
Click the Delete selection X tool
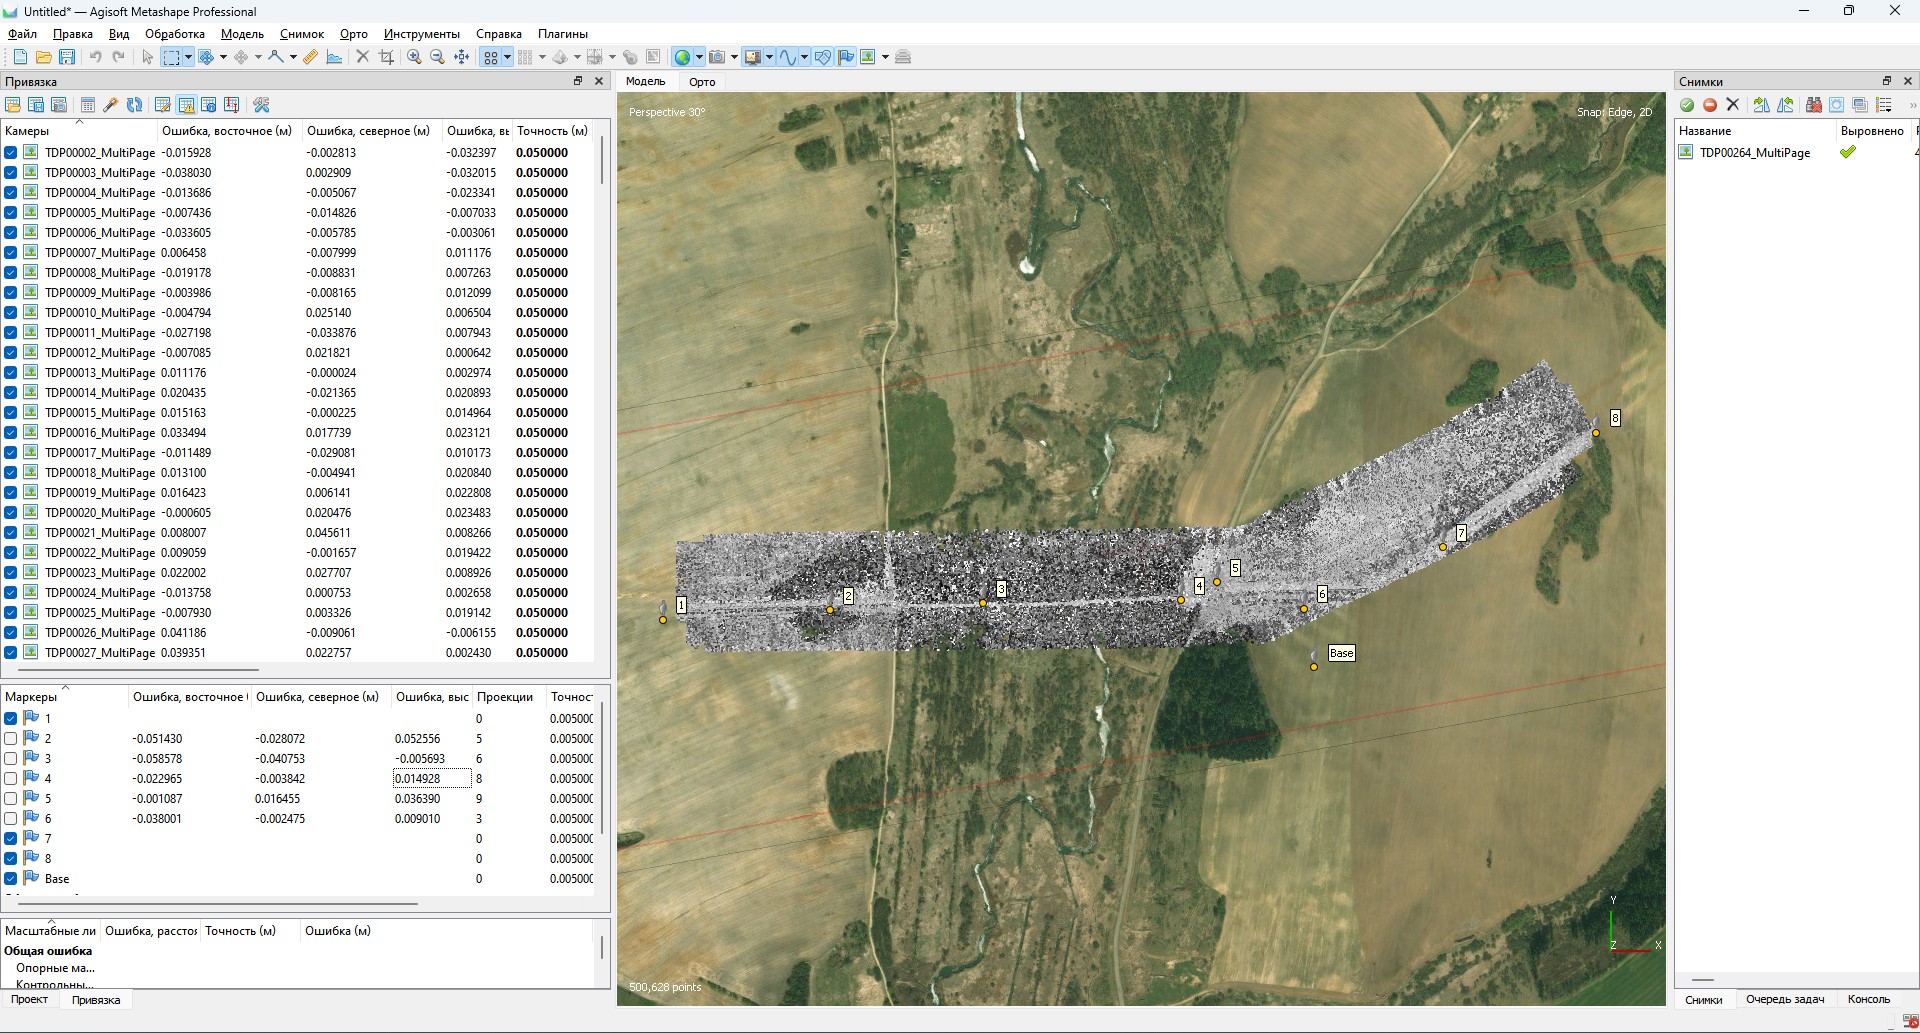tap(362, 57)
